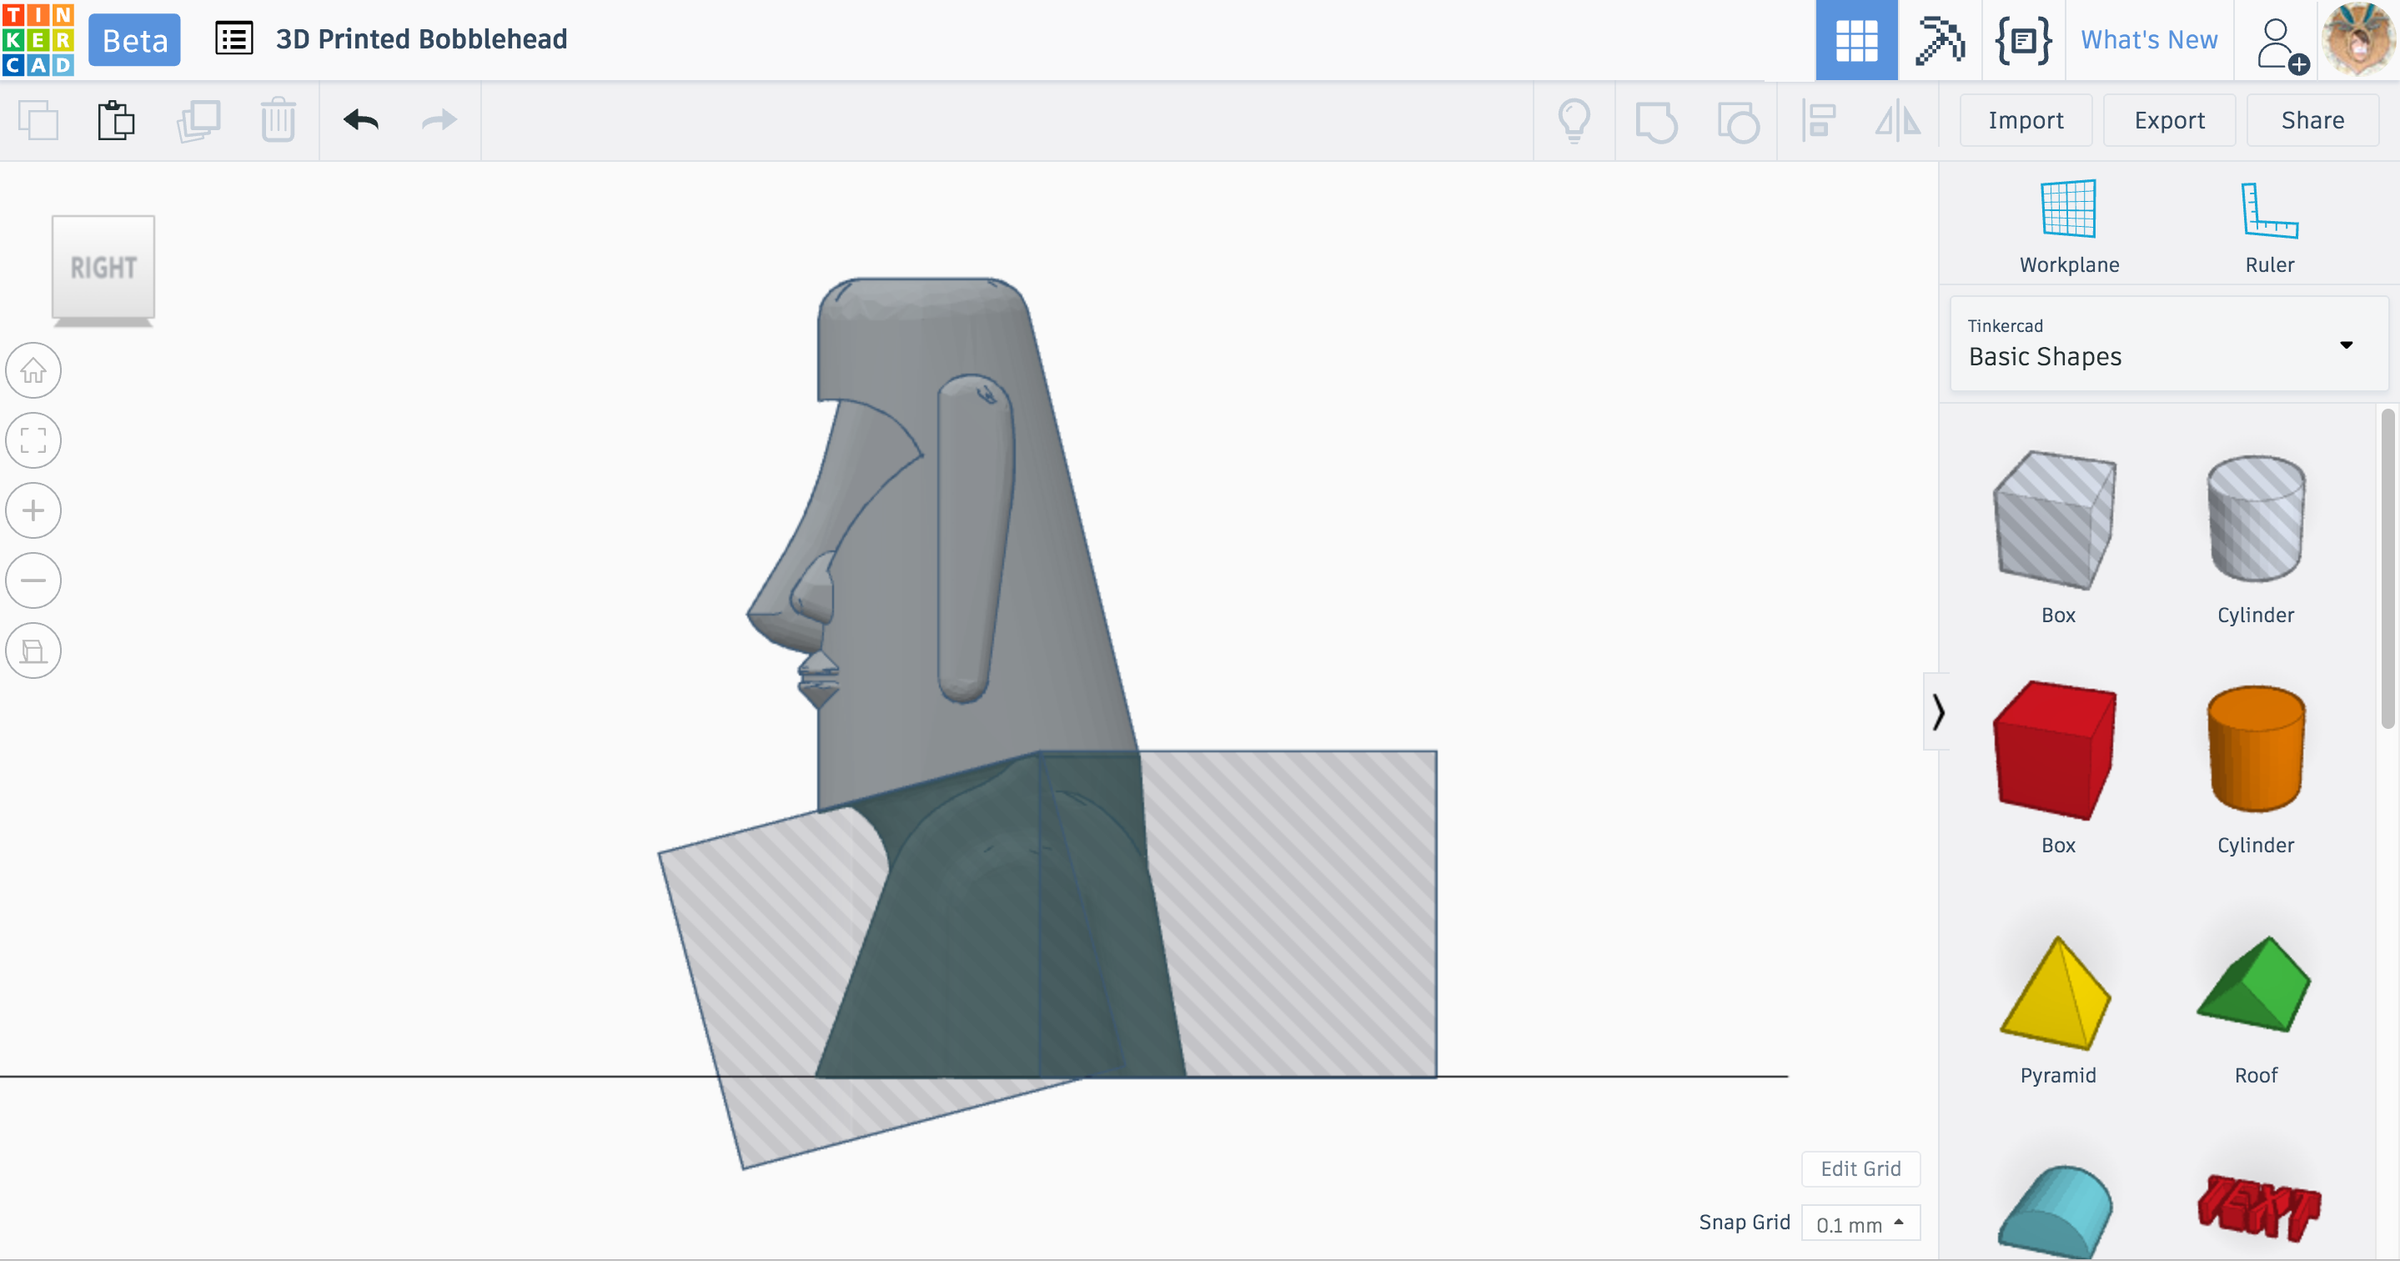2400x1261 pixels.
Task: Click the Undo arrow icon
Action: tap(361, 121)
